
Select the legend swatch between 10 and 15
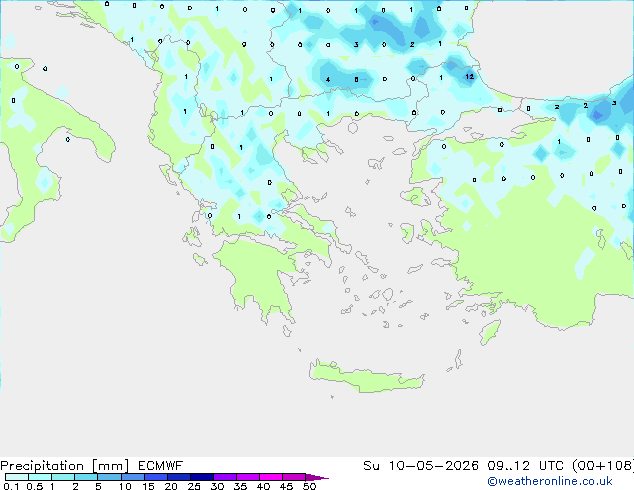[x=132, y=477]
